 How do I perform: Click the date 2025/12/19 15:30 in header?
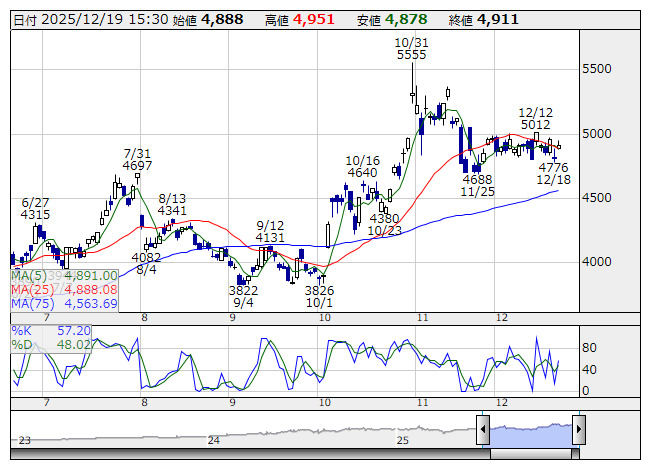pyautogui.click(x=104, y=19)
